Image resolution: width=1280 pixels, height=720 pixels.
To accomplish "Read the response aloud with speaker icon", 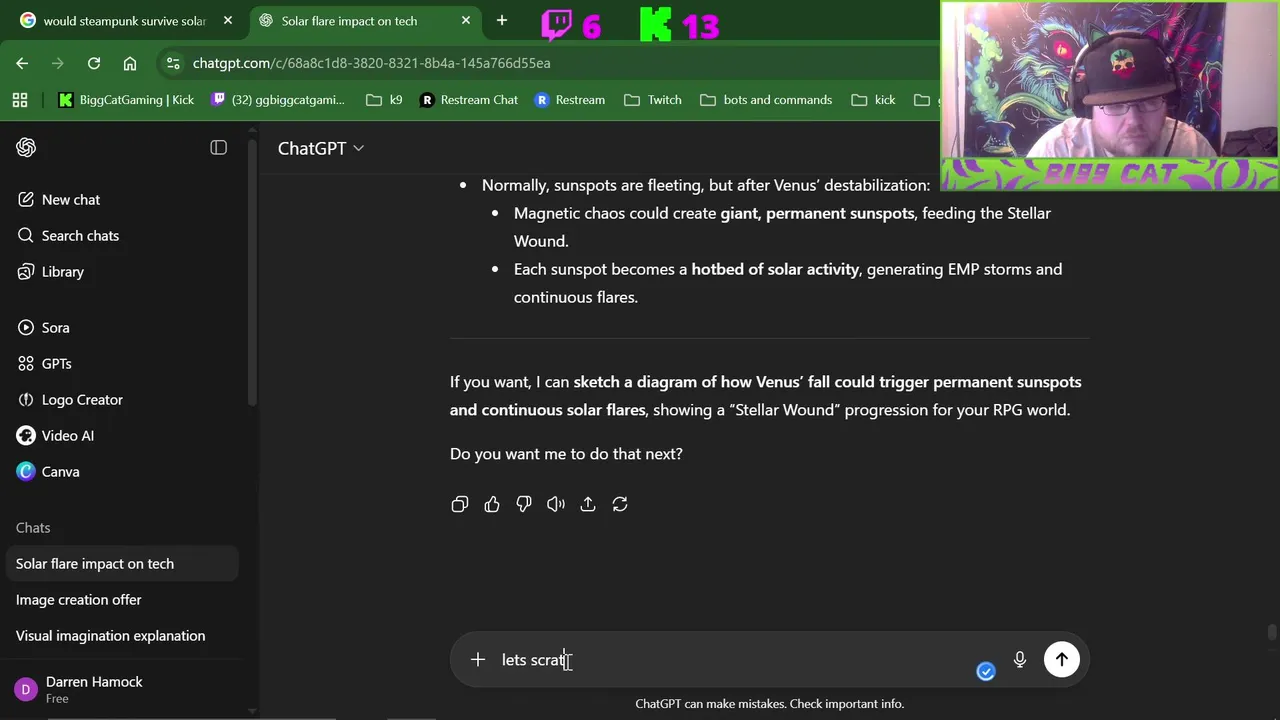I will [556, 505].
